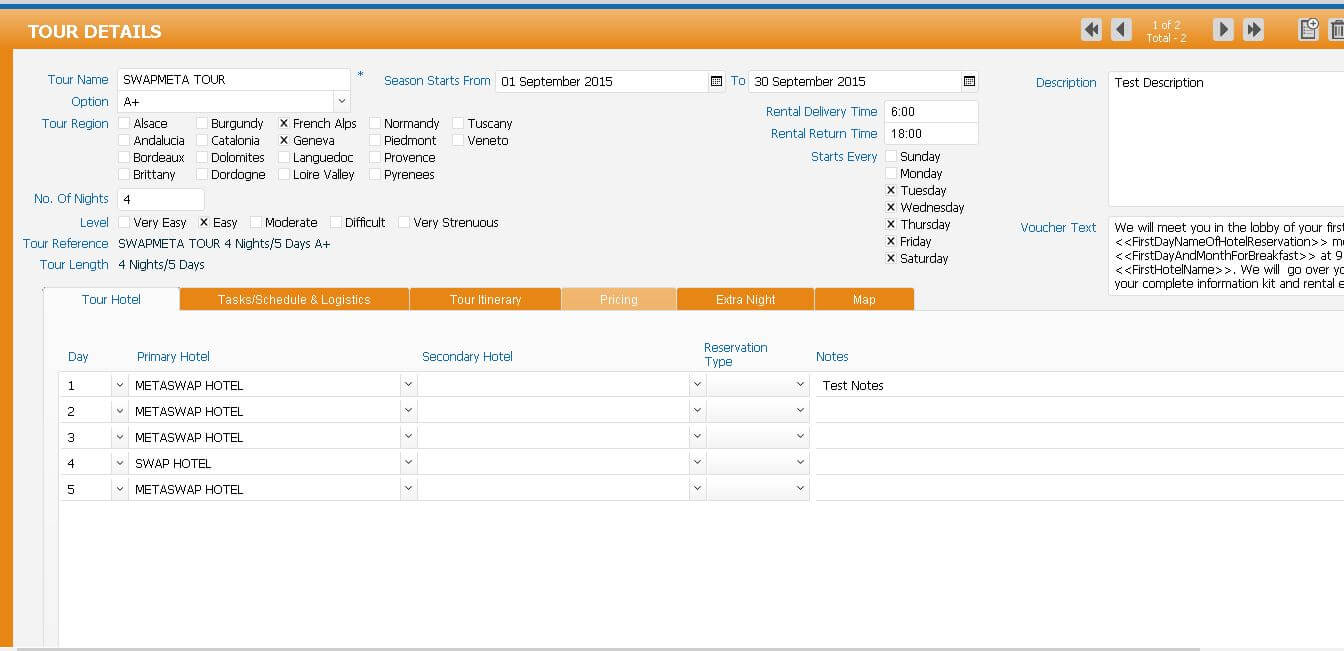Open the Extra Night tab

745,299
